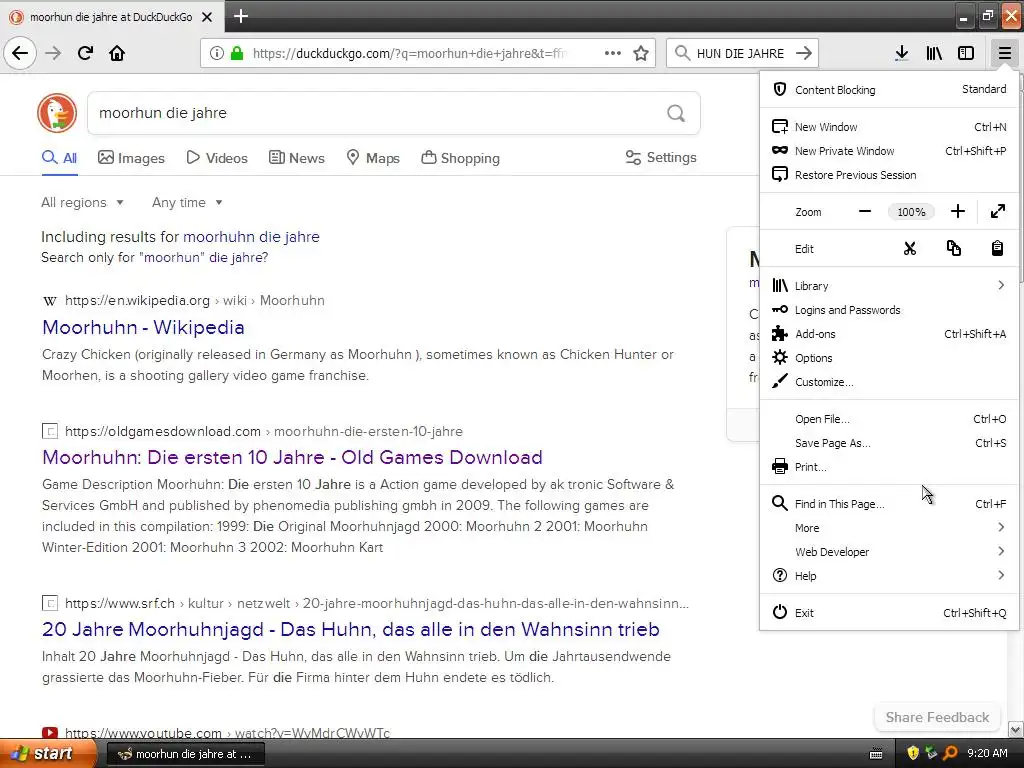Open the All regions dropdown
1024x768 pixels.
[82, 202]
